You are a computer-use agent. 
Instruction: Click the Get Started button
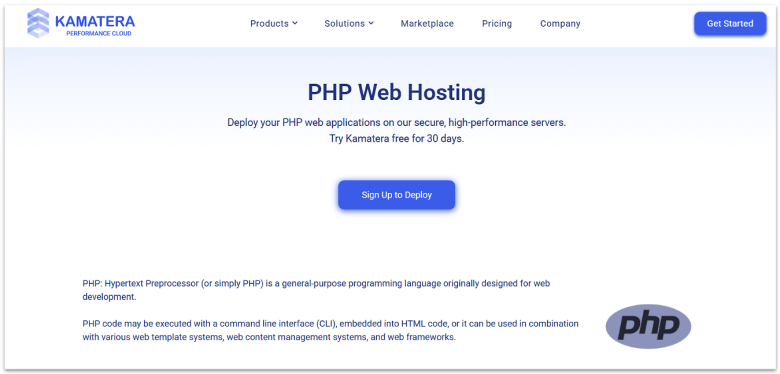point(730,23)
